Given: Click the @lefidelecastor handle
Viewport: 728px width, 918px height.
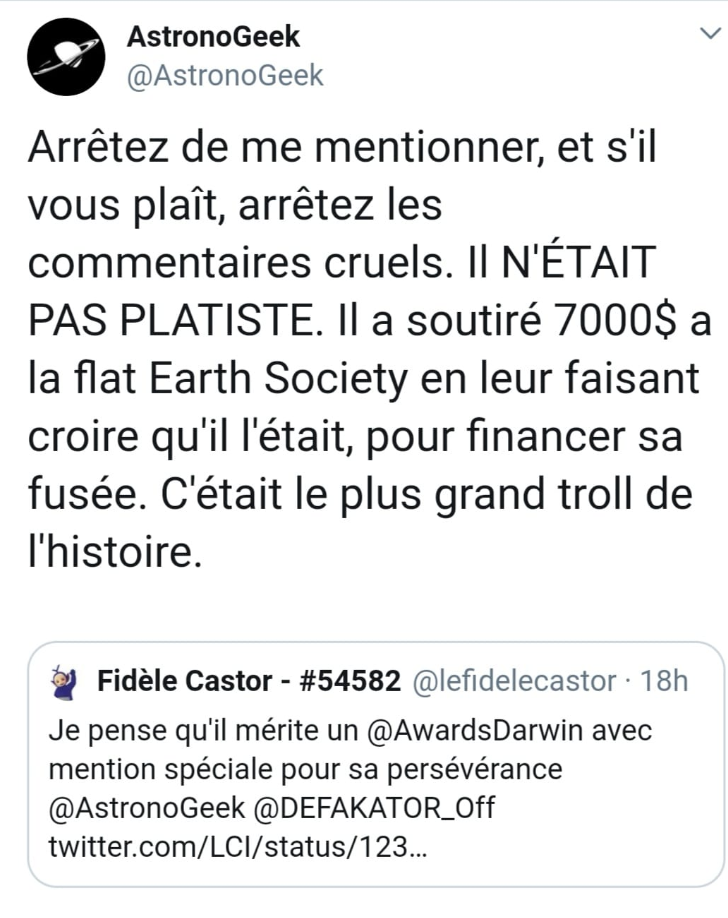Looking at the screenshot, I should (514, 682).
